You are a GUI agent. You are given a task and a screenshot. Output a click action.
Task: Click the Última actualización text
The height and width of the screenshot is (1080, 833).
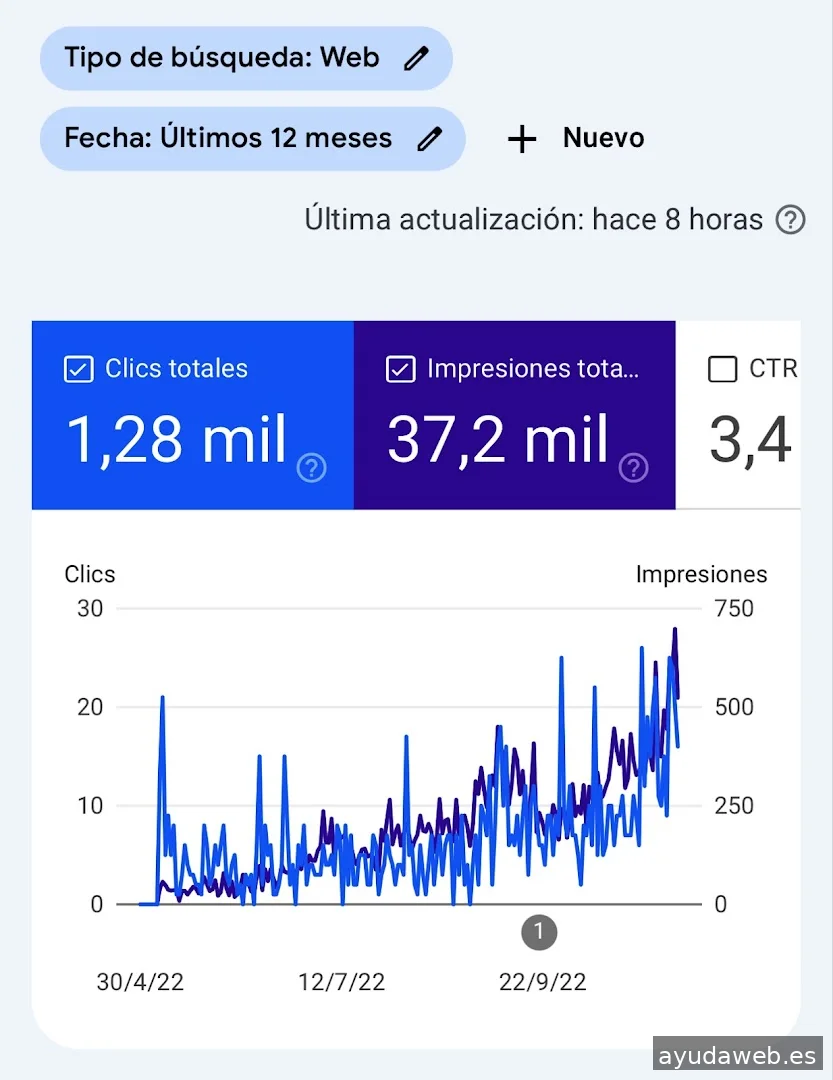point(533,220)
